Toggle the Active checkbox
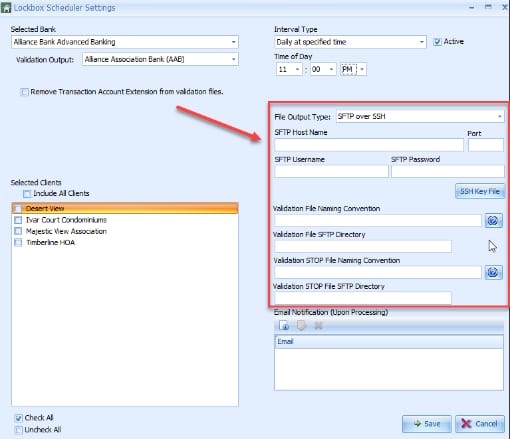510x439 pixels. click(437, 42)
